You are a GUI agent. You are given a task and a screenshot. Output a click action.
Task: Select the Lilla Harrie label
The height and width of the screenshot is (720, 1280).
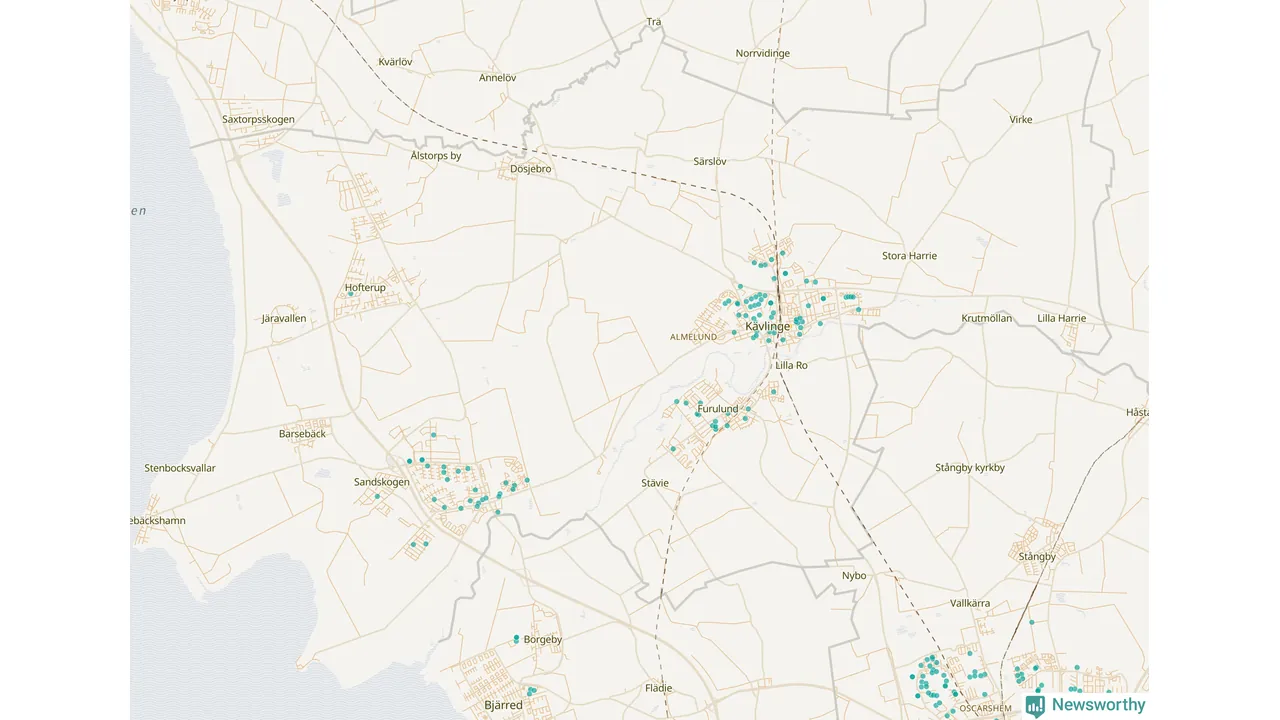click(1061, 319)
